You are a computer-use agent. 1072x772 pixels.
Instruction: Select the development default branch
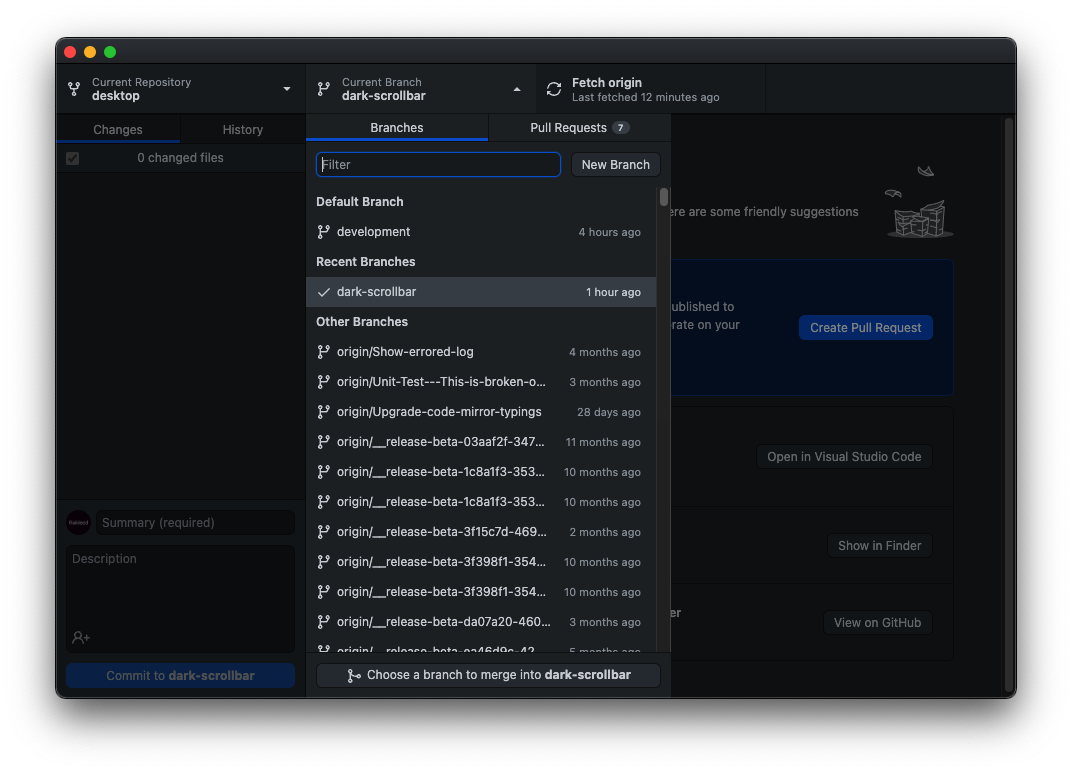coord(481,232)
